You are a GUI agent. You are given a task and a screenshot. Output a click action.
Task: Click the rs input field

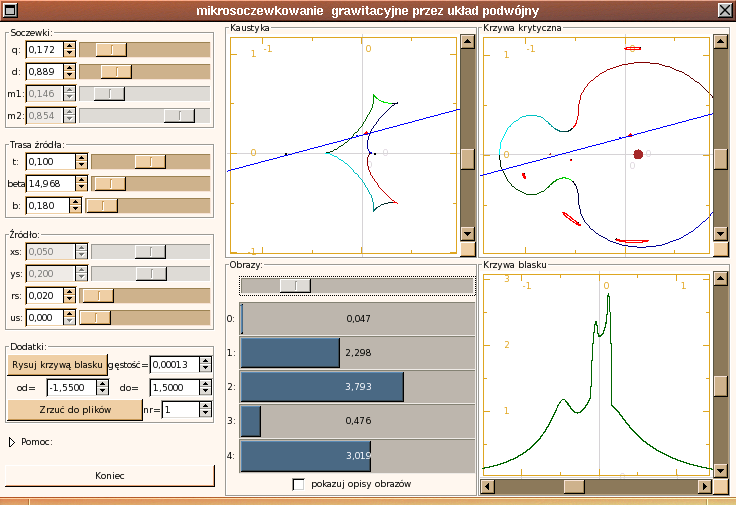click(x=45, y=295)
